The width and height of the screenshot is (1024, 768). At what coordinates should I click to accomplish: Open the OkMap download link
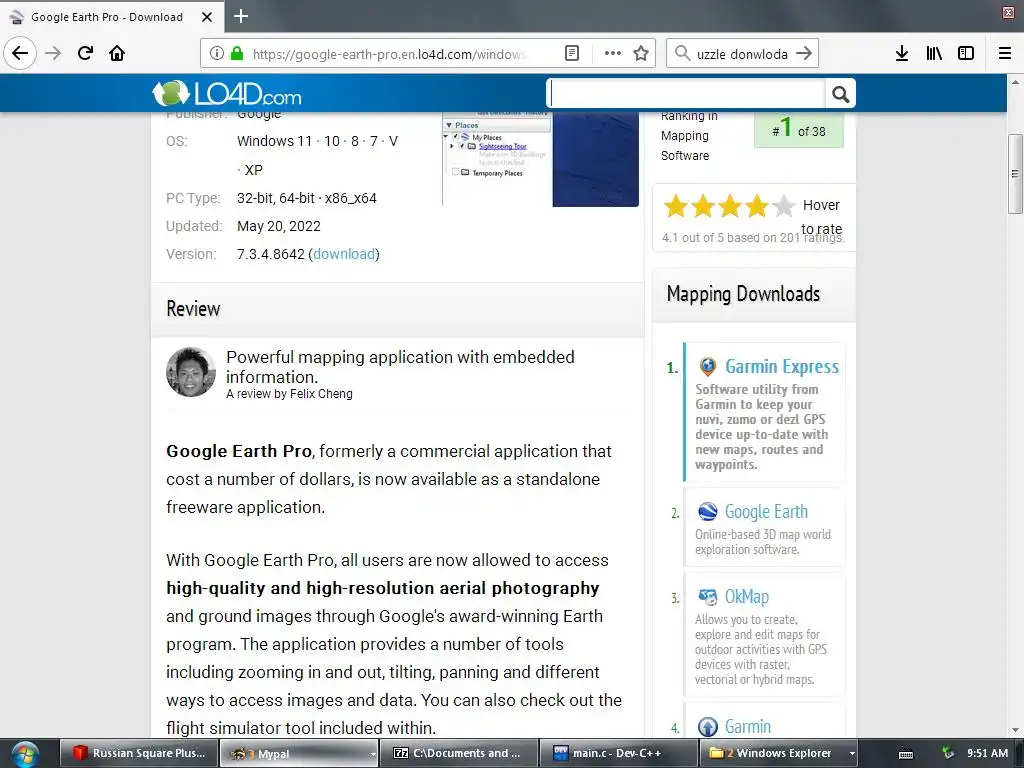pos(746,596)
